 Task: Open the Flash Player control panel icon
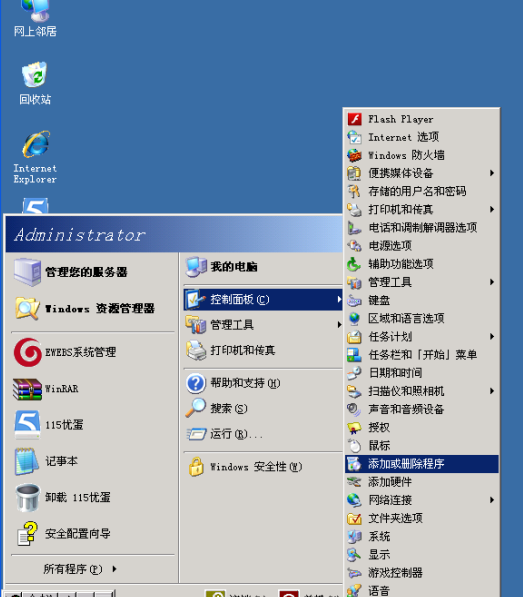tap(354, 119)
